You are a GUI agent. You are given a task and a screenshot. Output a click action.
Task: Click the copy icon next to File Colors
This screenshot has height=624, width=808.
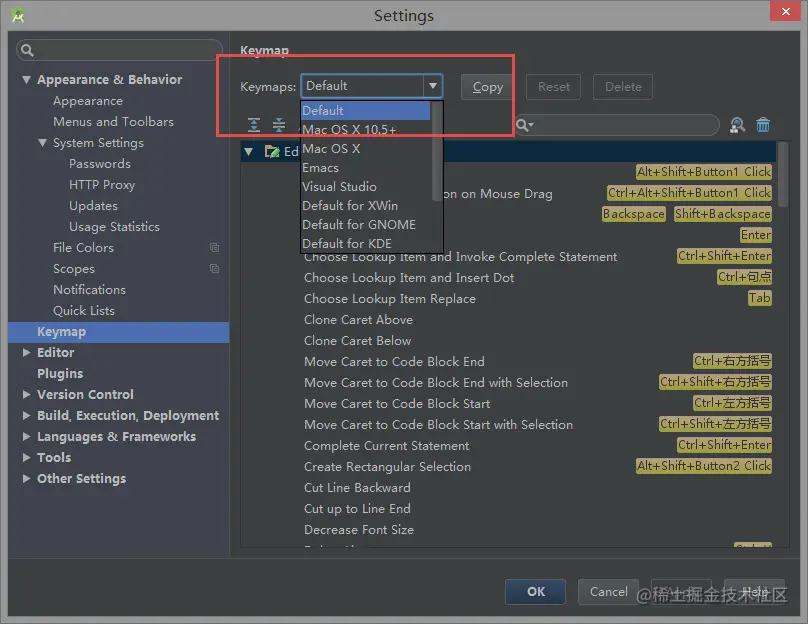point(214,248)
